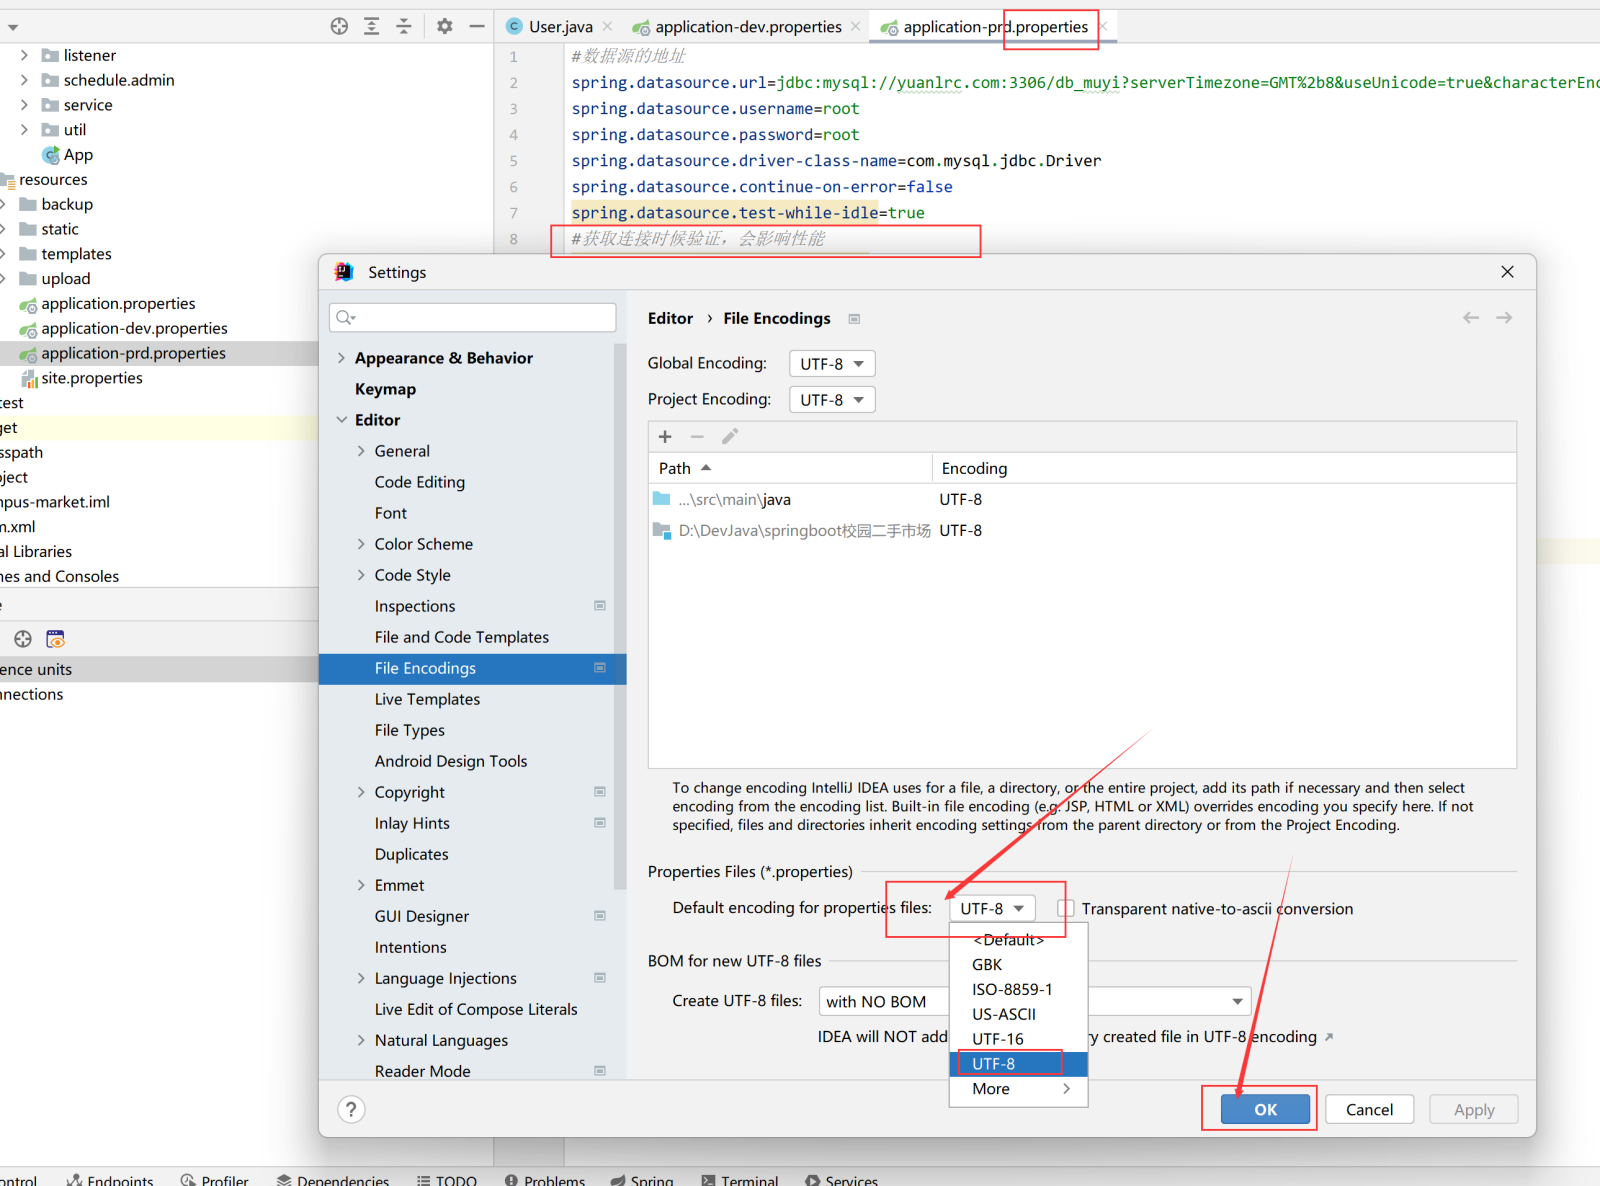
Task: Switch to application-dev.properties editor tab
Action: (x=748, y=27)
